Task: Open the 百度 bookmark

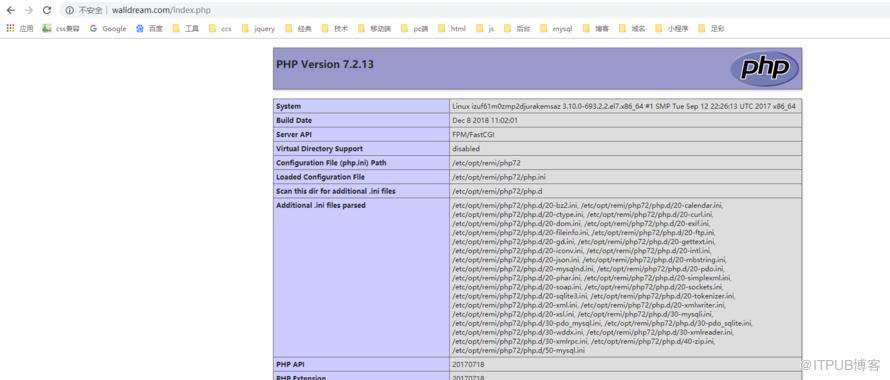Action: point(149,28)
